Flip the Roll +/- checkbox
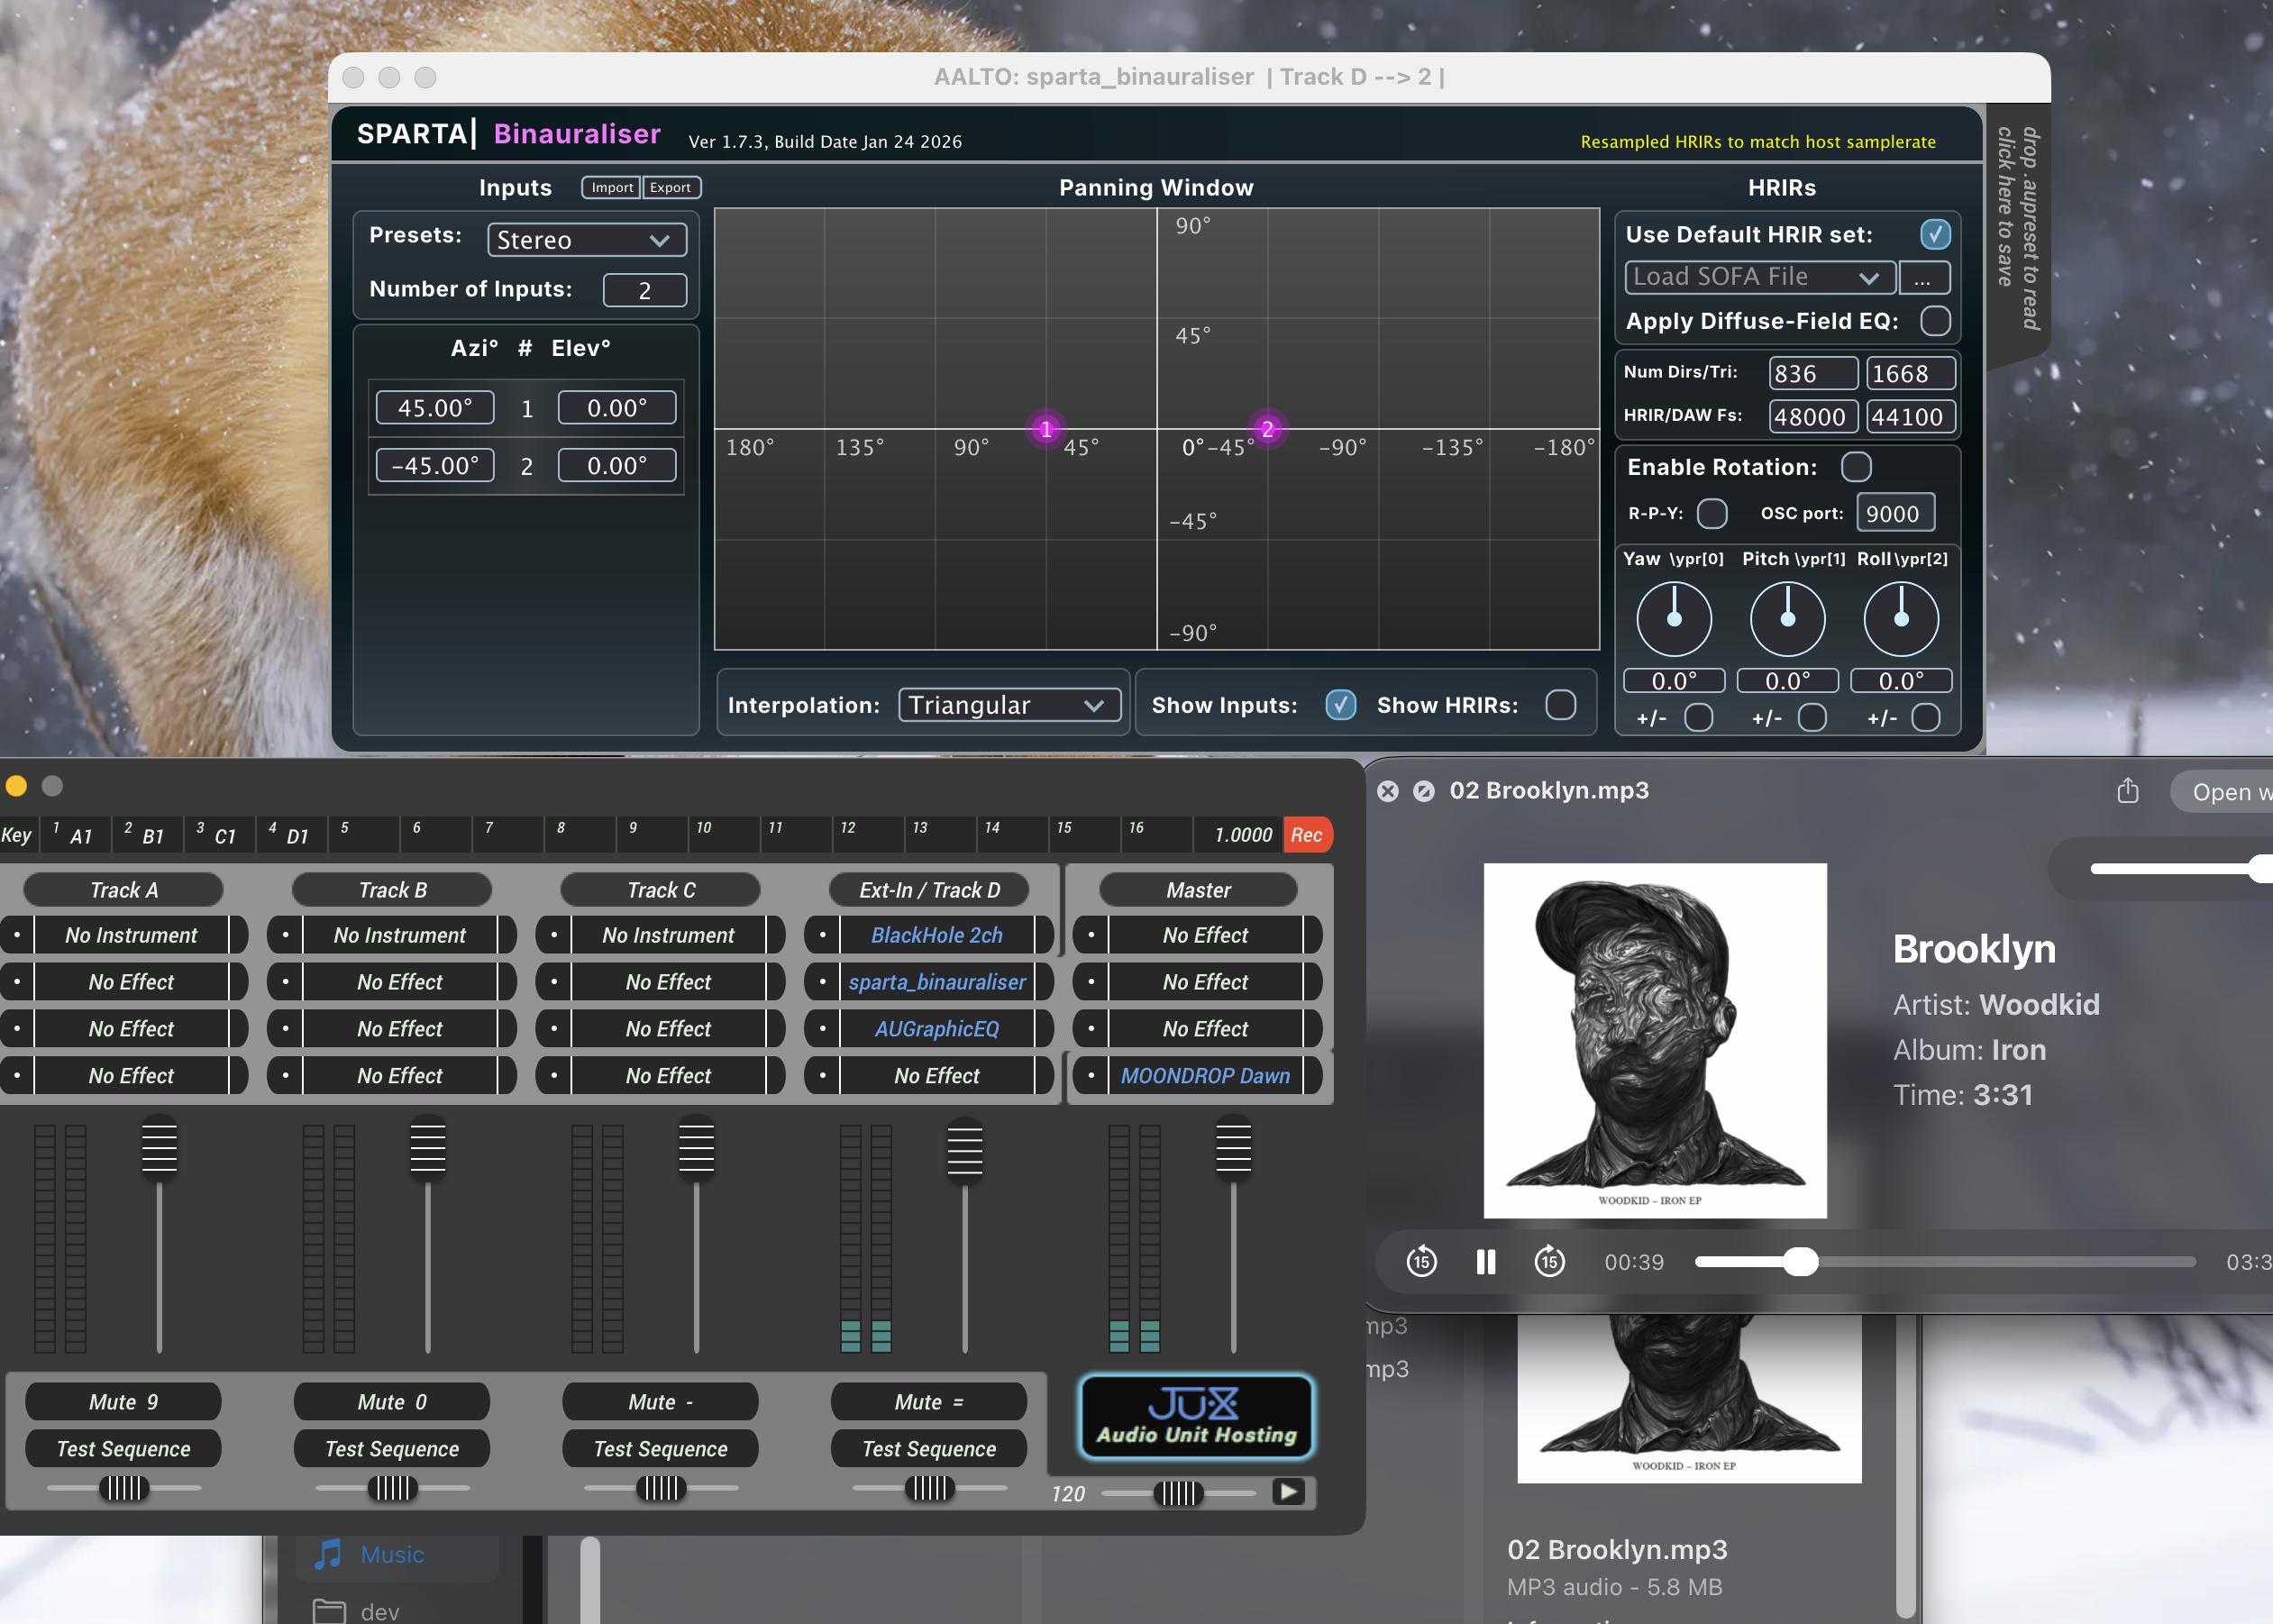Image resolution: width=2273 pixels, height=1624 pixels. (x=1925, y=717)
